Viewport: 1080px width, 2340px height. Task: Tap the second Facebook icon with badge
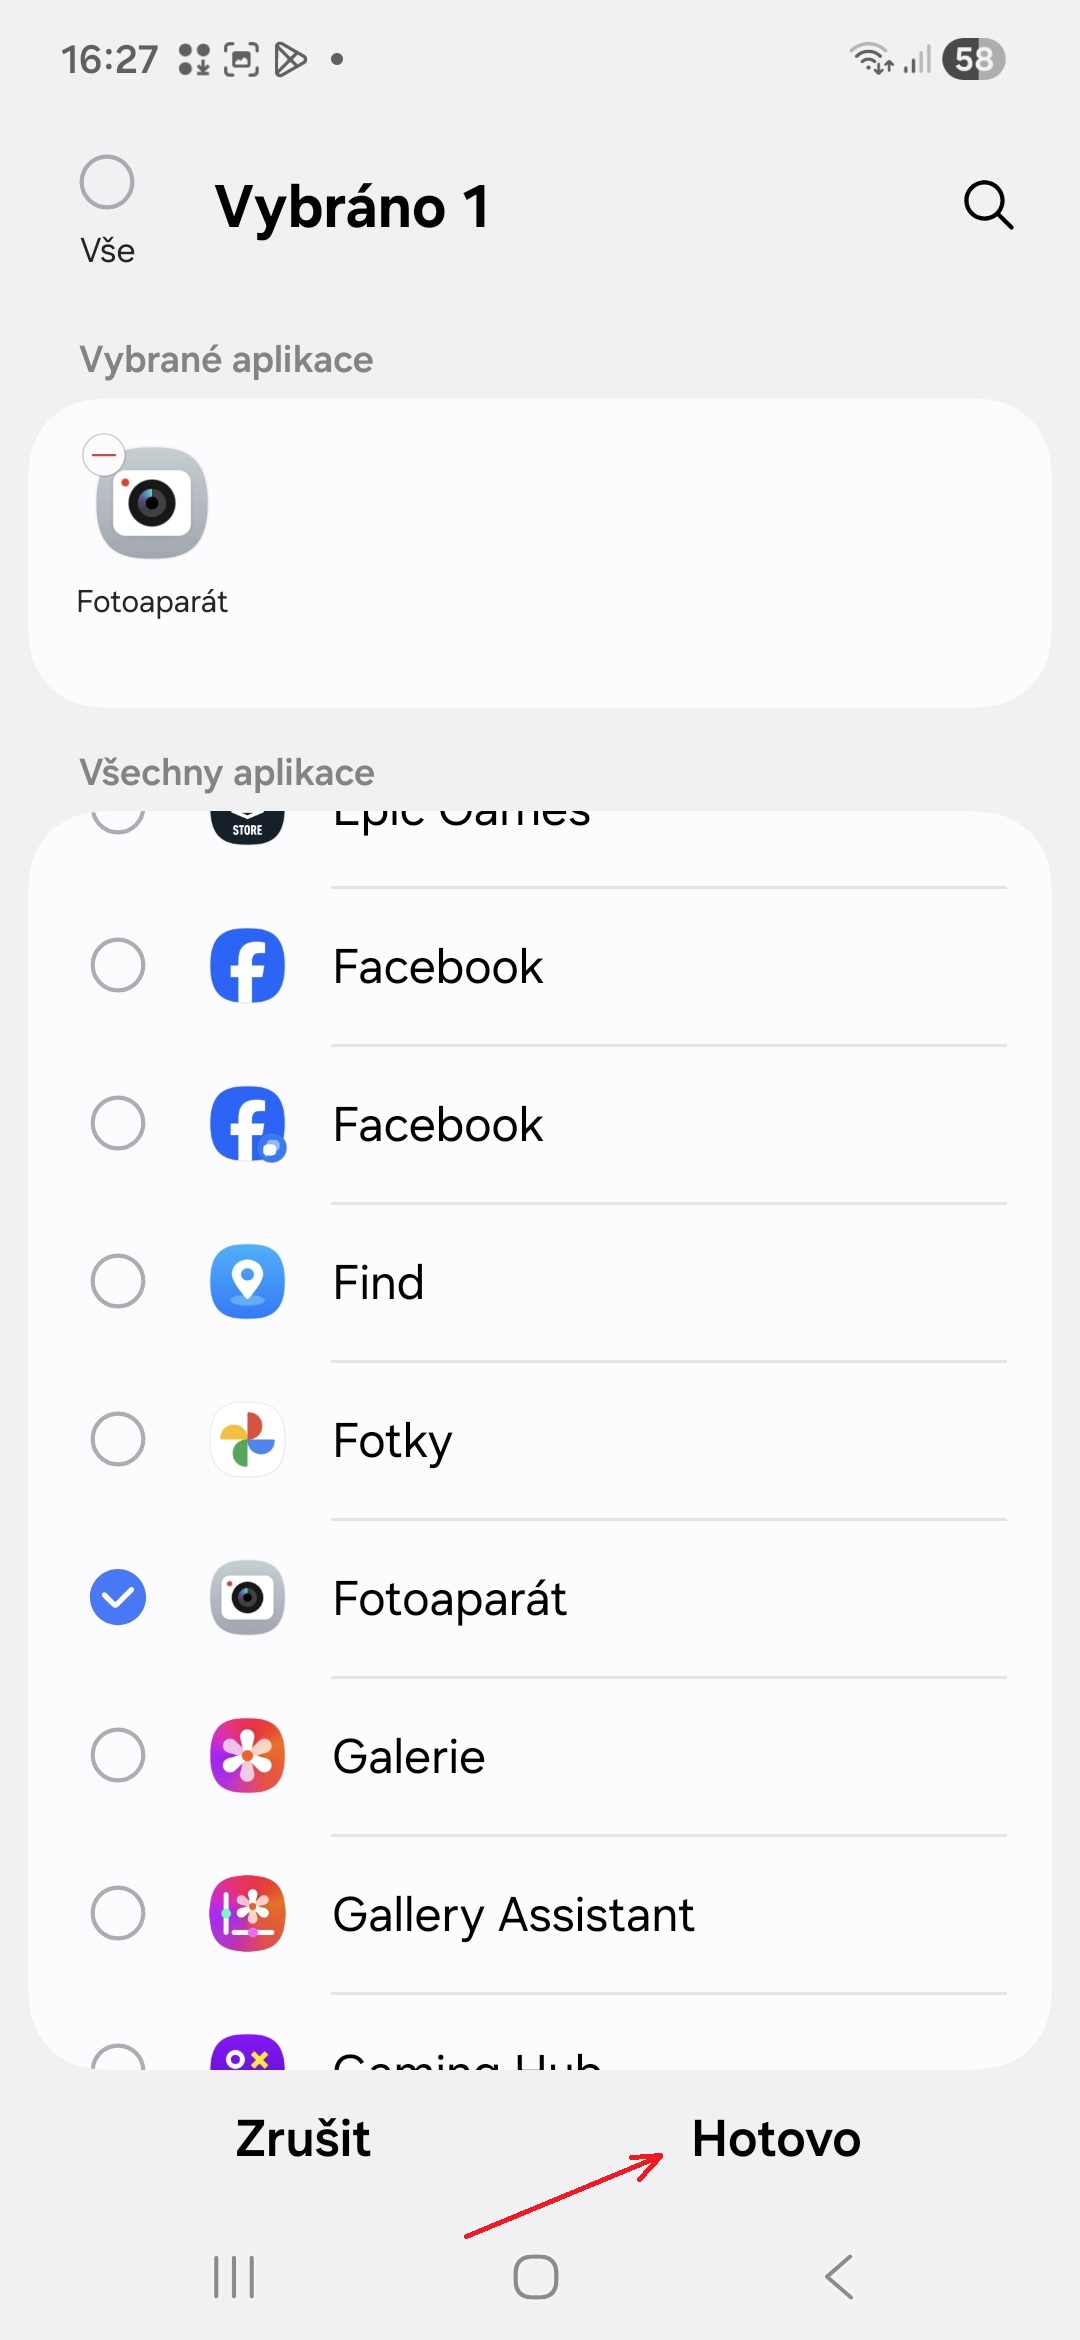click(x=247, y=1124)
